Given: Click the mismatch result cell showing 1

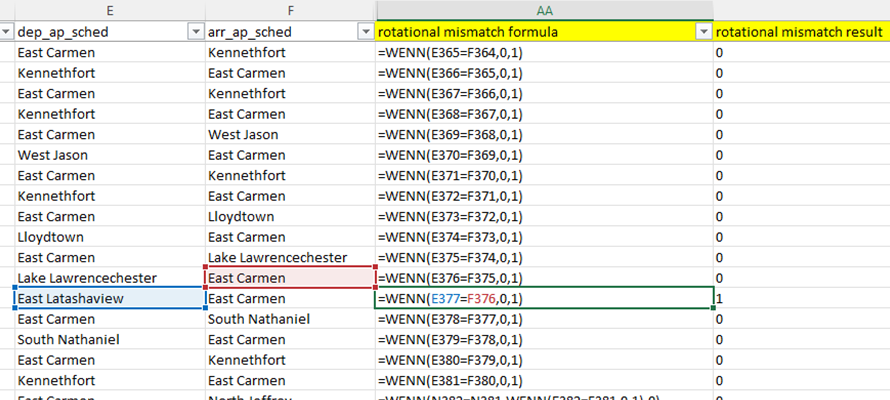Looking at the screenshot, I should click(801, 298).
